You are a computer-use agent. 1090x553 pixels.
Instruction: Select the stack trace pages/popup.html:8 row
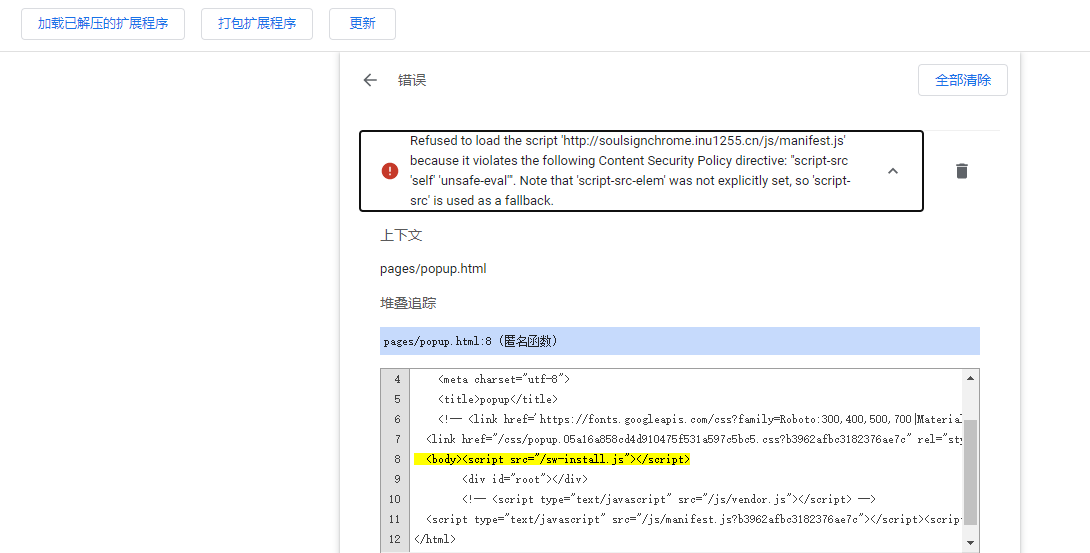pyautogui.click(x=680, y=341)
